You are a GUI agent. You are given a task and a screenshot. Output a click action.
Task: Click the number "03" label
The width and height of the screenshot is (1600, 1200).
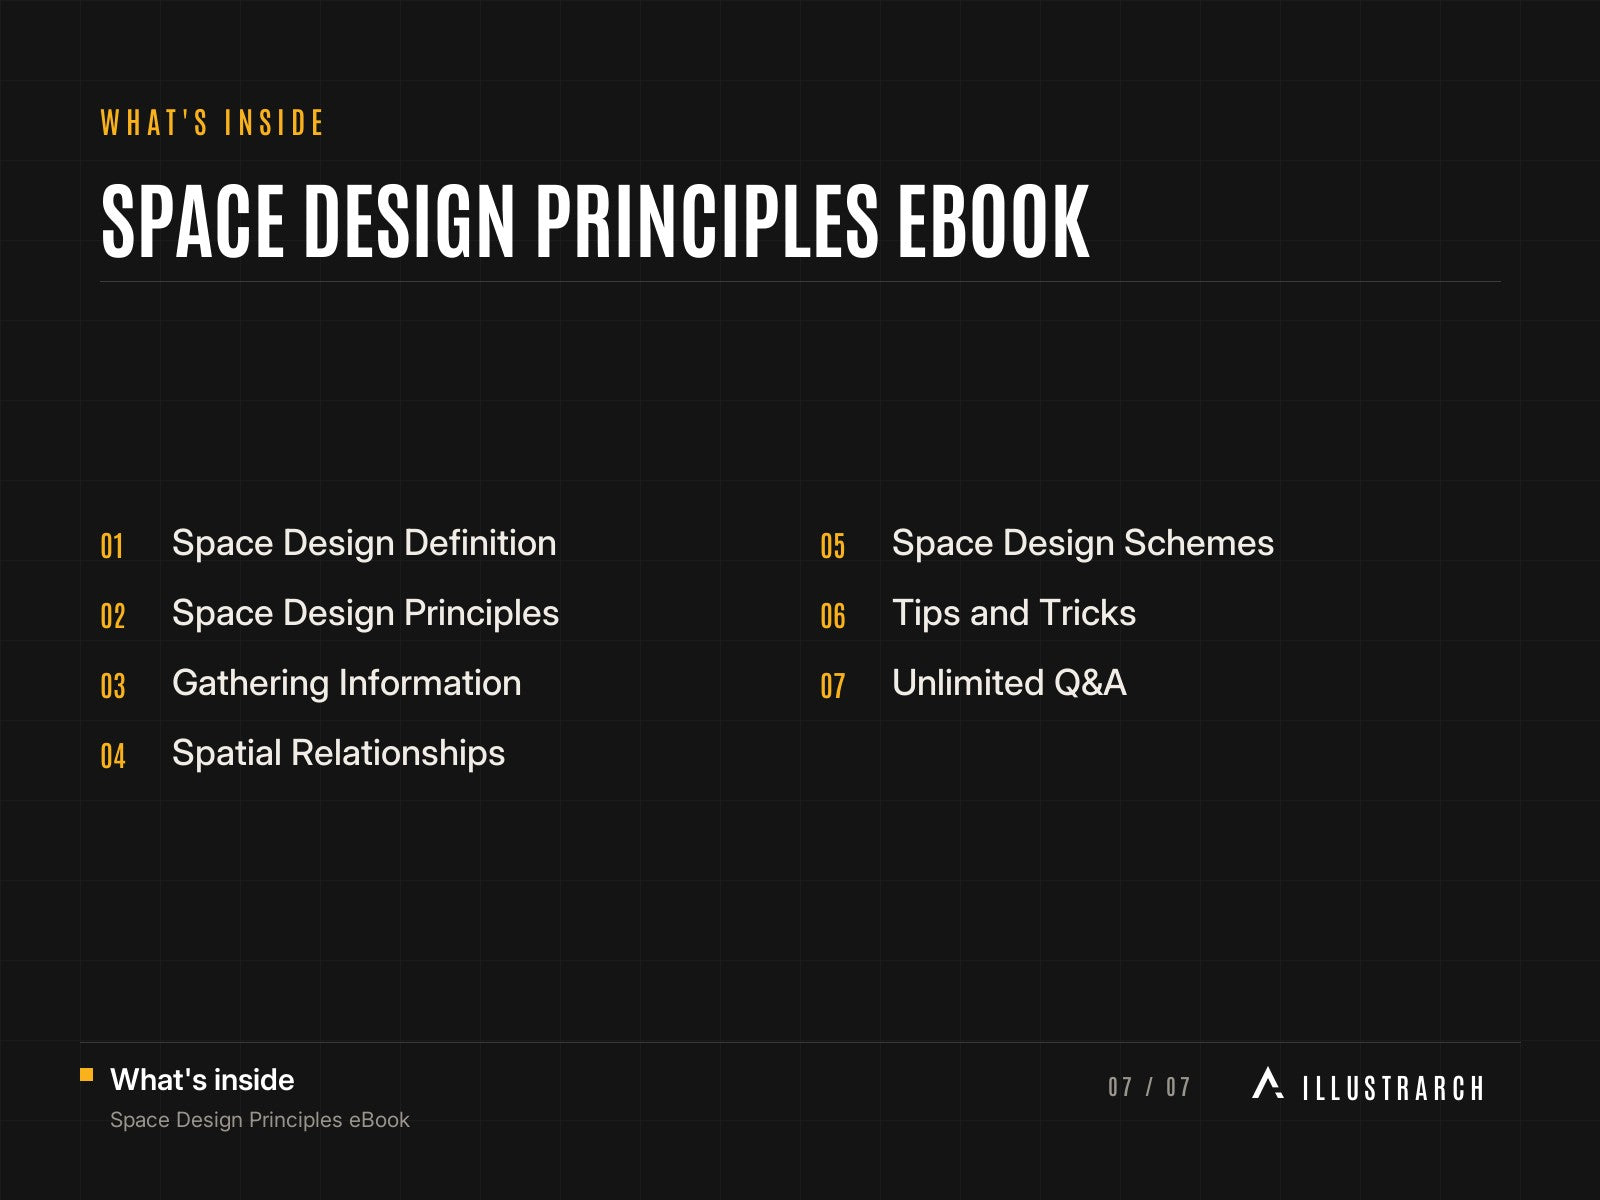click(x=113, y=686)
